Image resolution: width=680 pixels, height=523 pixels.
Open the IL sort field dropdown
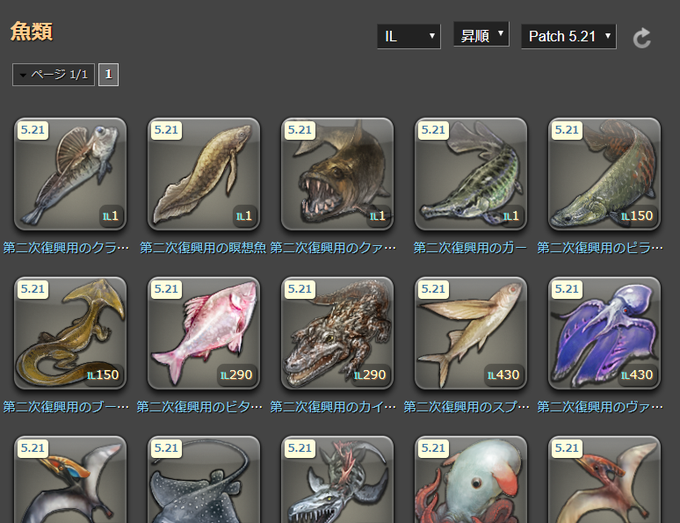coord(409,36)
